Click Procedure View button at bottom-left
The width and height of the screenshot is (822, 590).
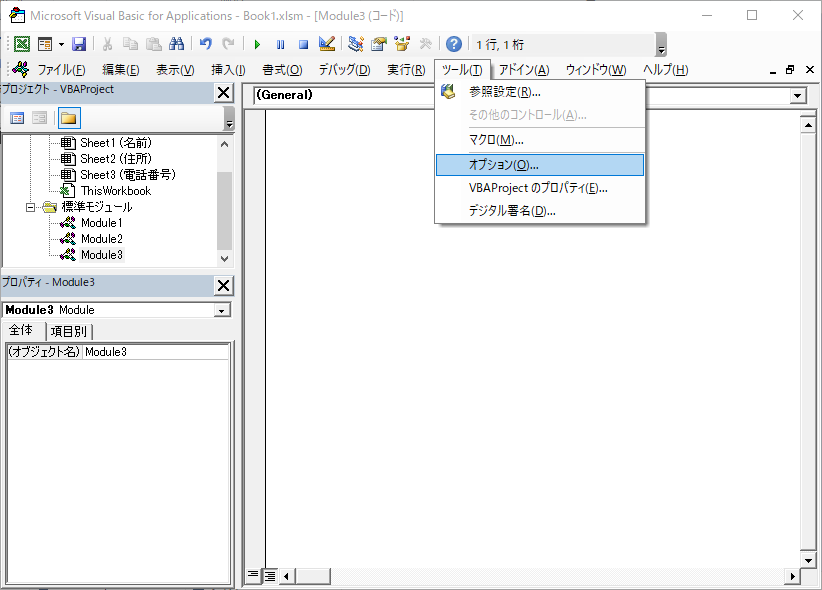[253, 576]
